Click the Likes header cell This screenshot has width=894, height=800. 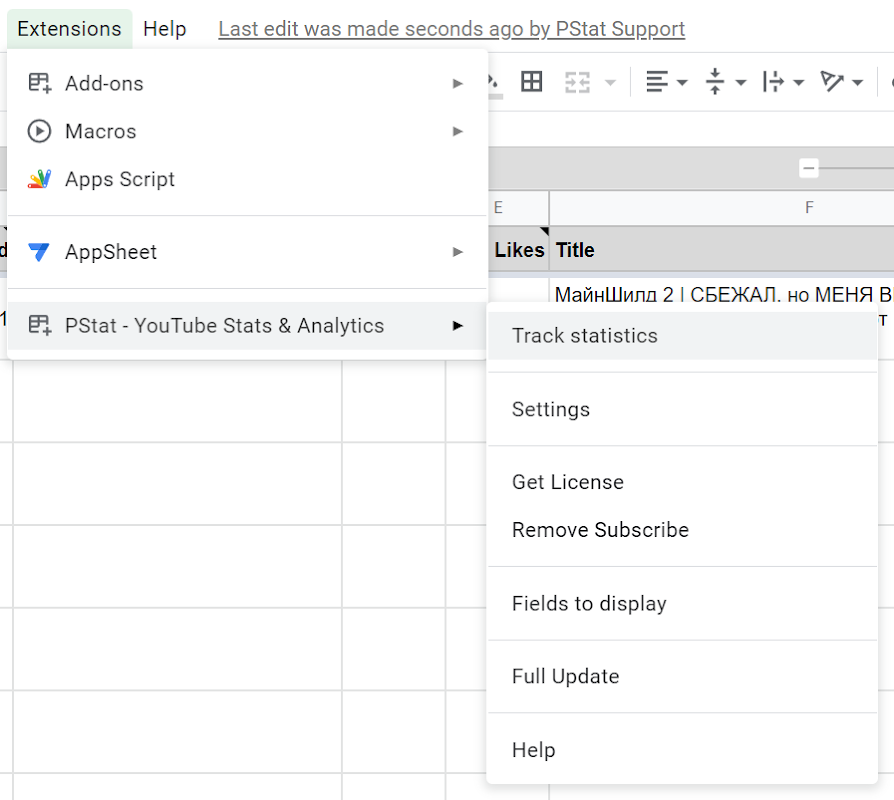point(518,250)
